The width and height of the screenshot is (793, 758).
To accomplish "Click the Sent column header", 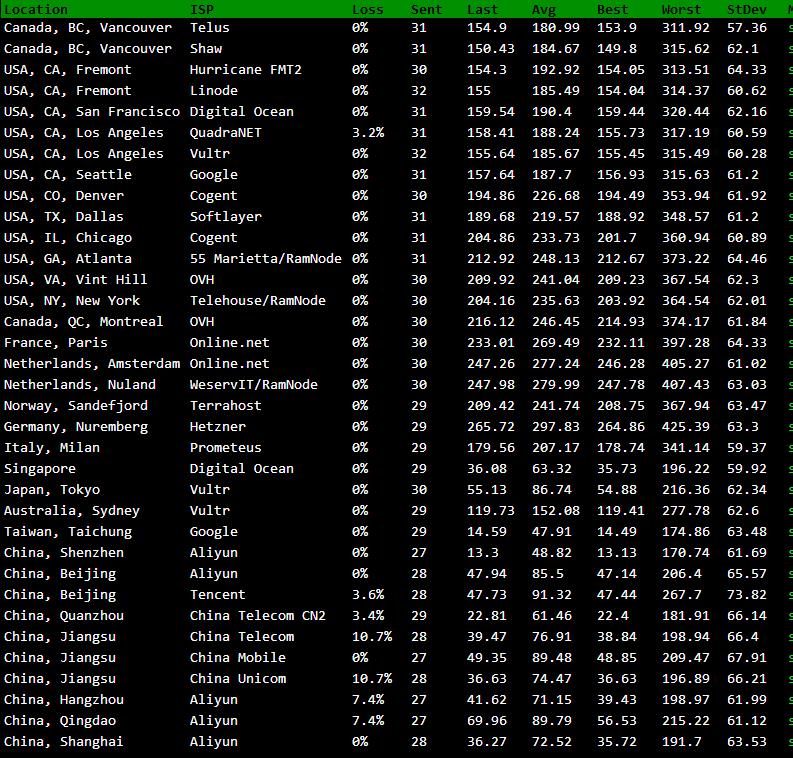I will [426, 9].
